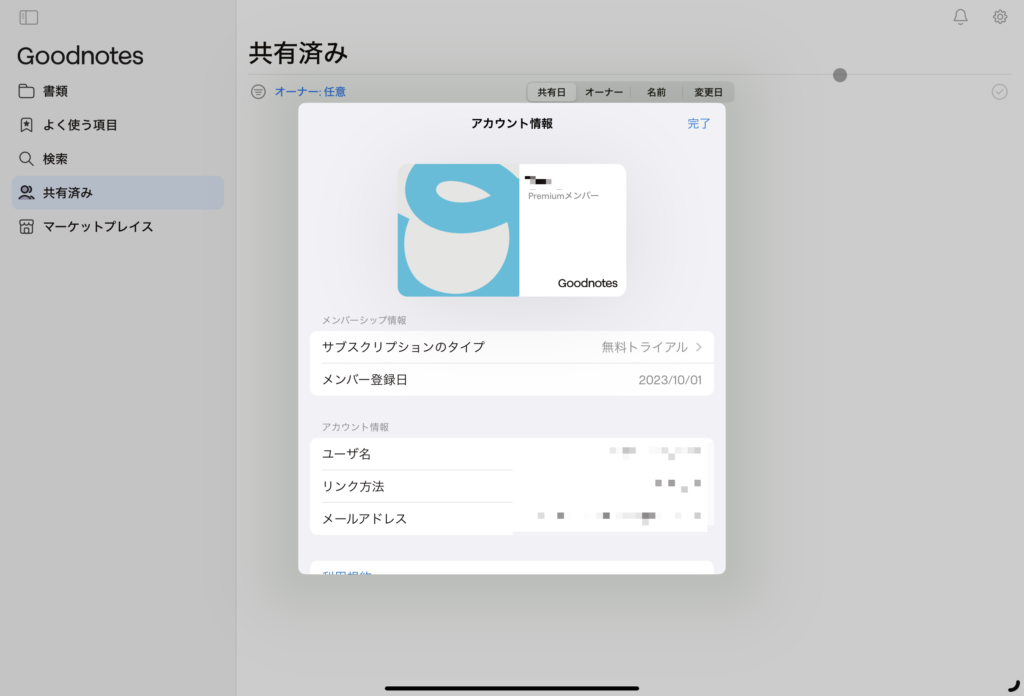
Task: Click the notification bell icon
Action: pyautogui.click(x=960, y=16)
